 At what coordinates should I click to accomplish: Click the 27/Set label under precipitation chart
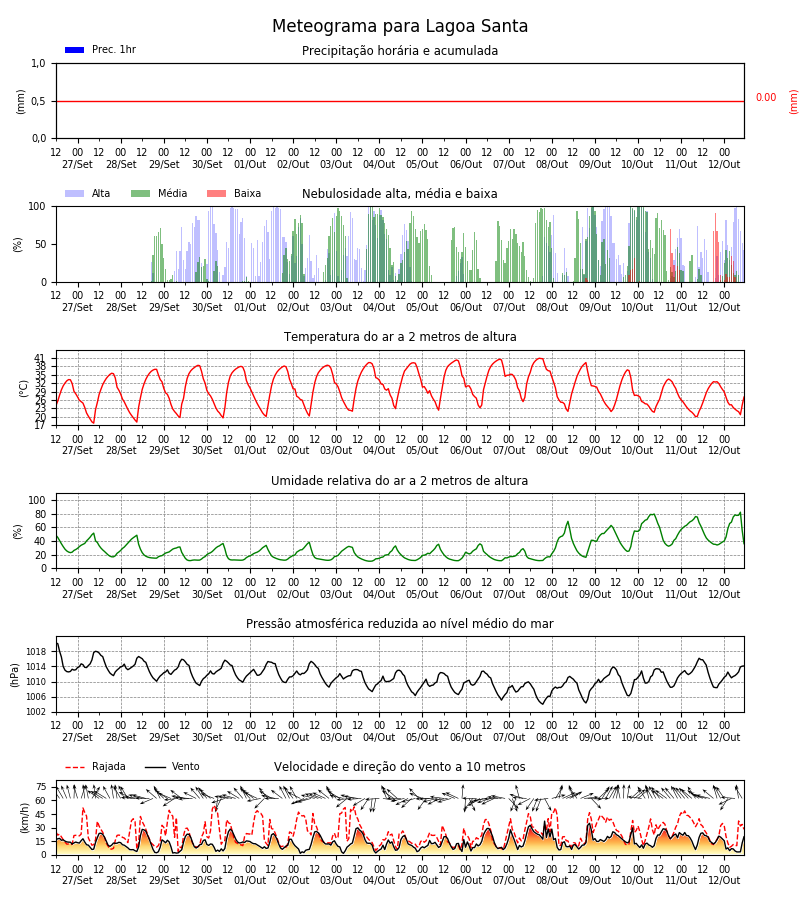click(x=77, y=164)
